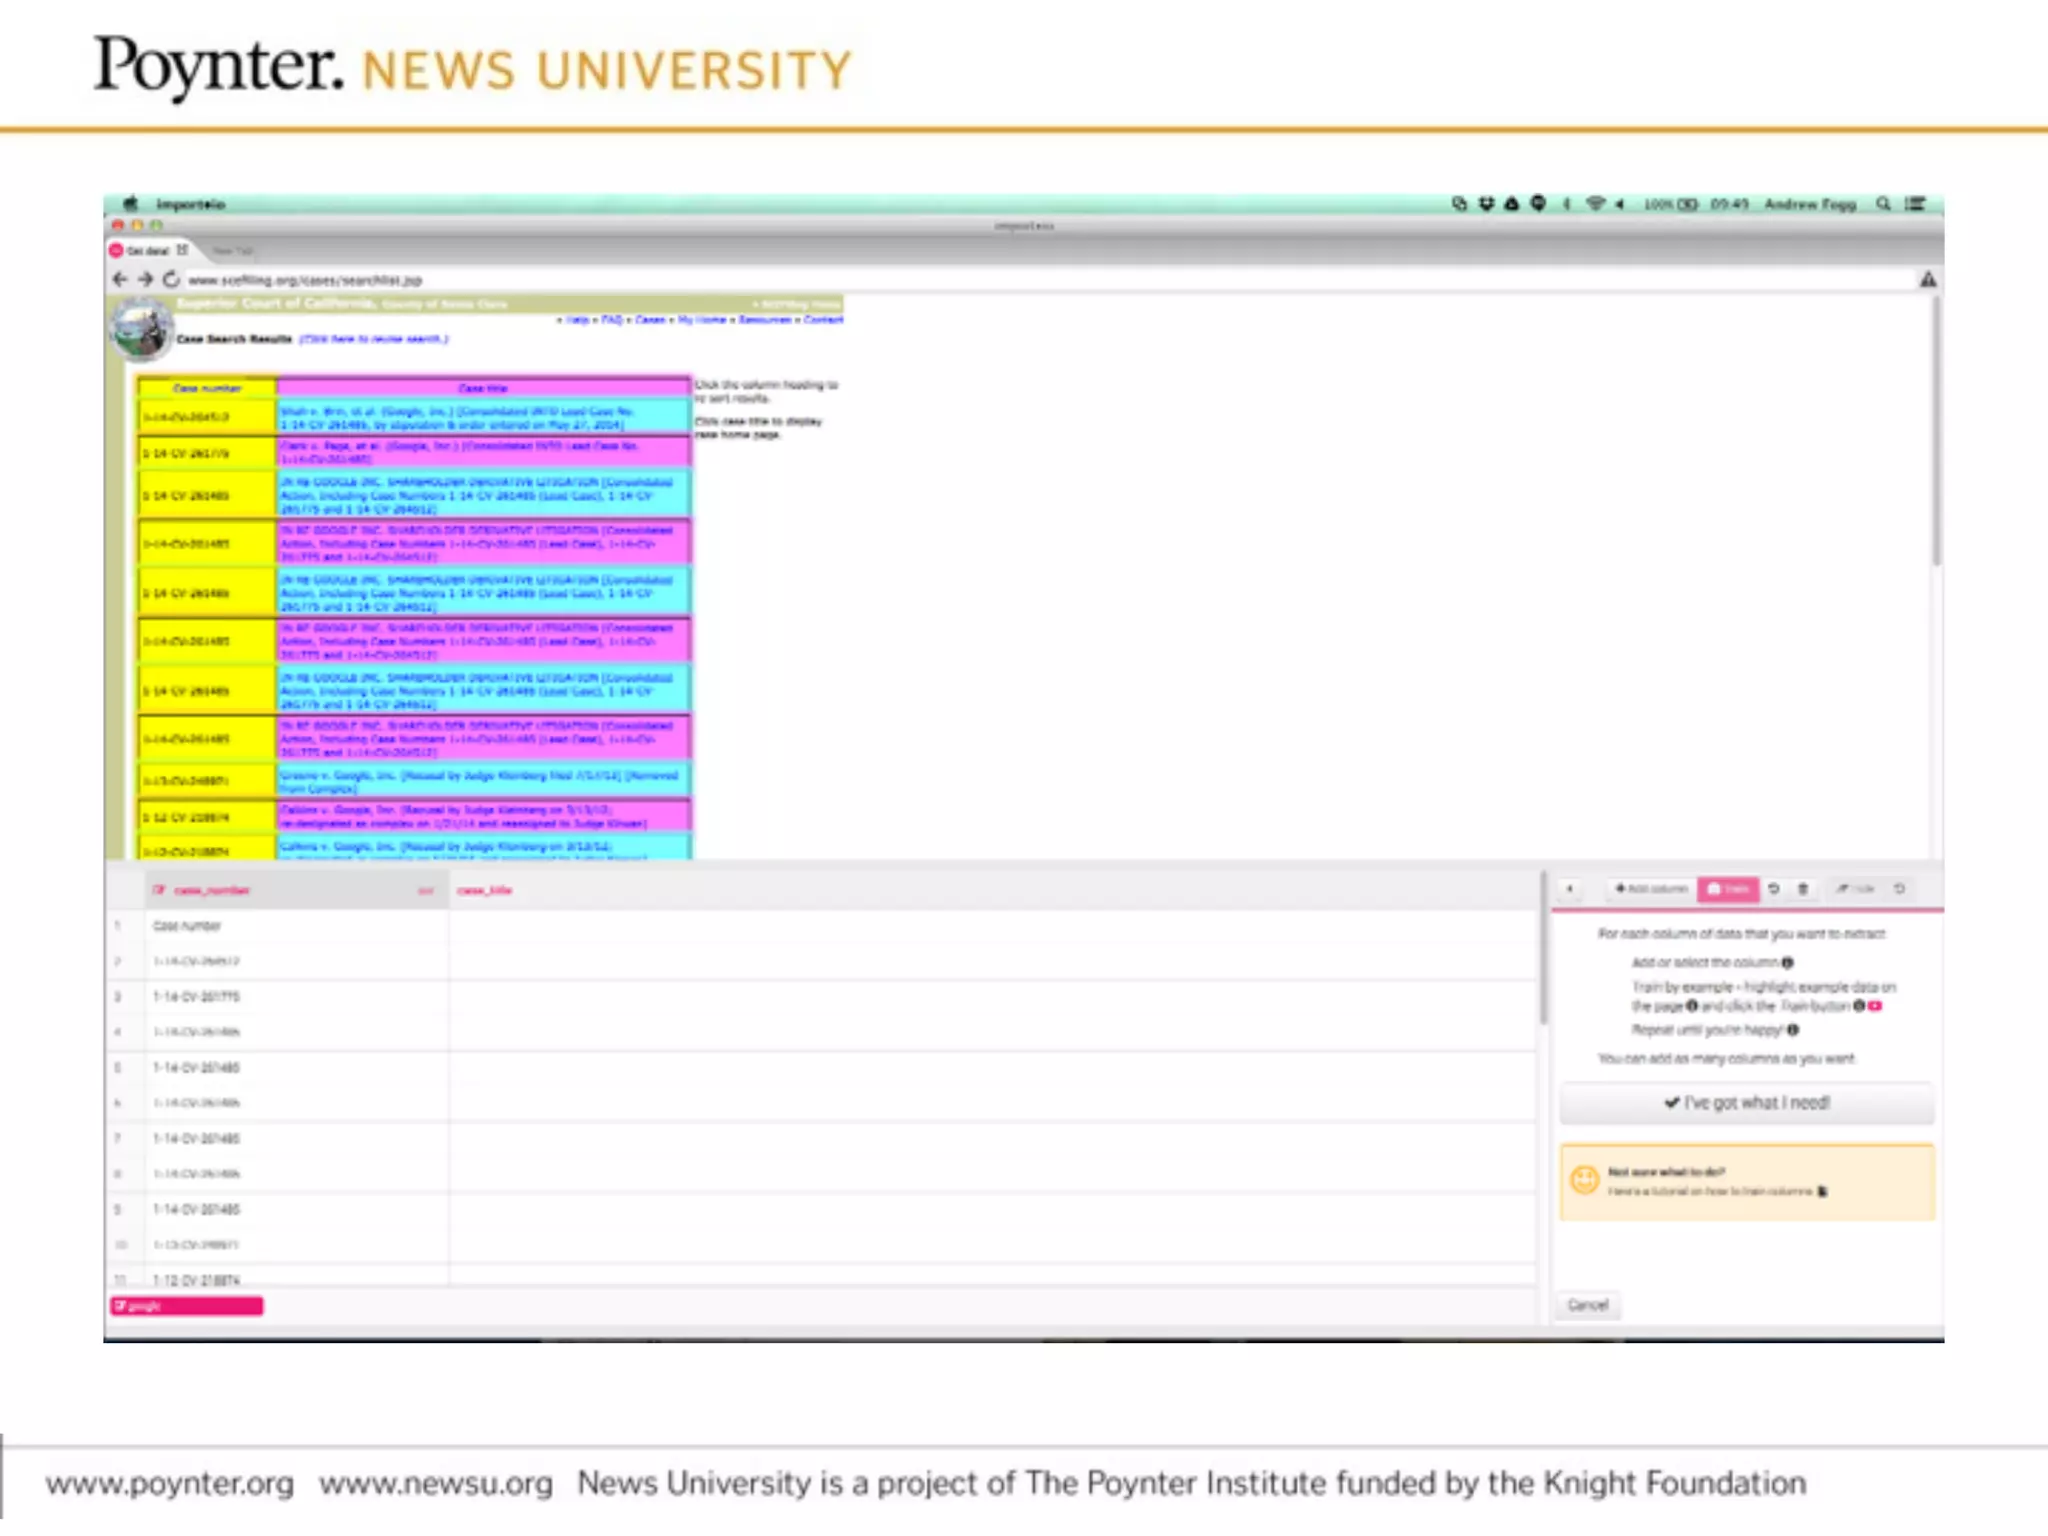This screenshot has height=1536, width=2048.
Task: Switch to the New Tab browser tab
Action: pyautogui.click(x=232, y=251)
